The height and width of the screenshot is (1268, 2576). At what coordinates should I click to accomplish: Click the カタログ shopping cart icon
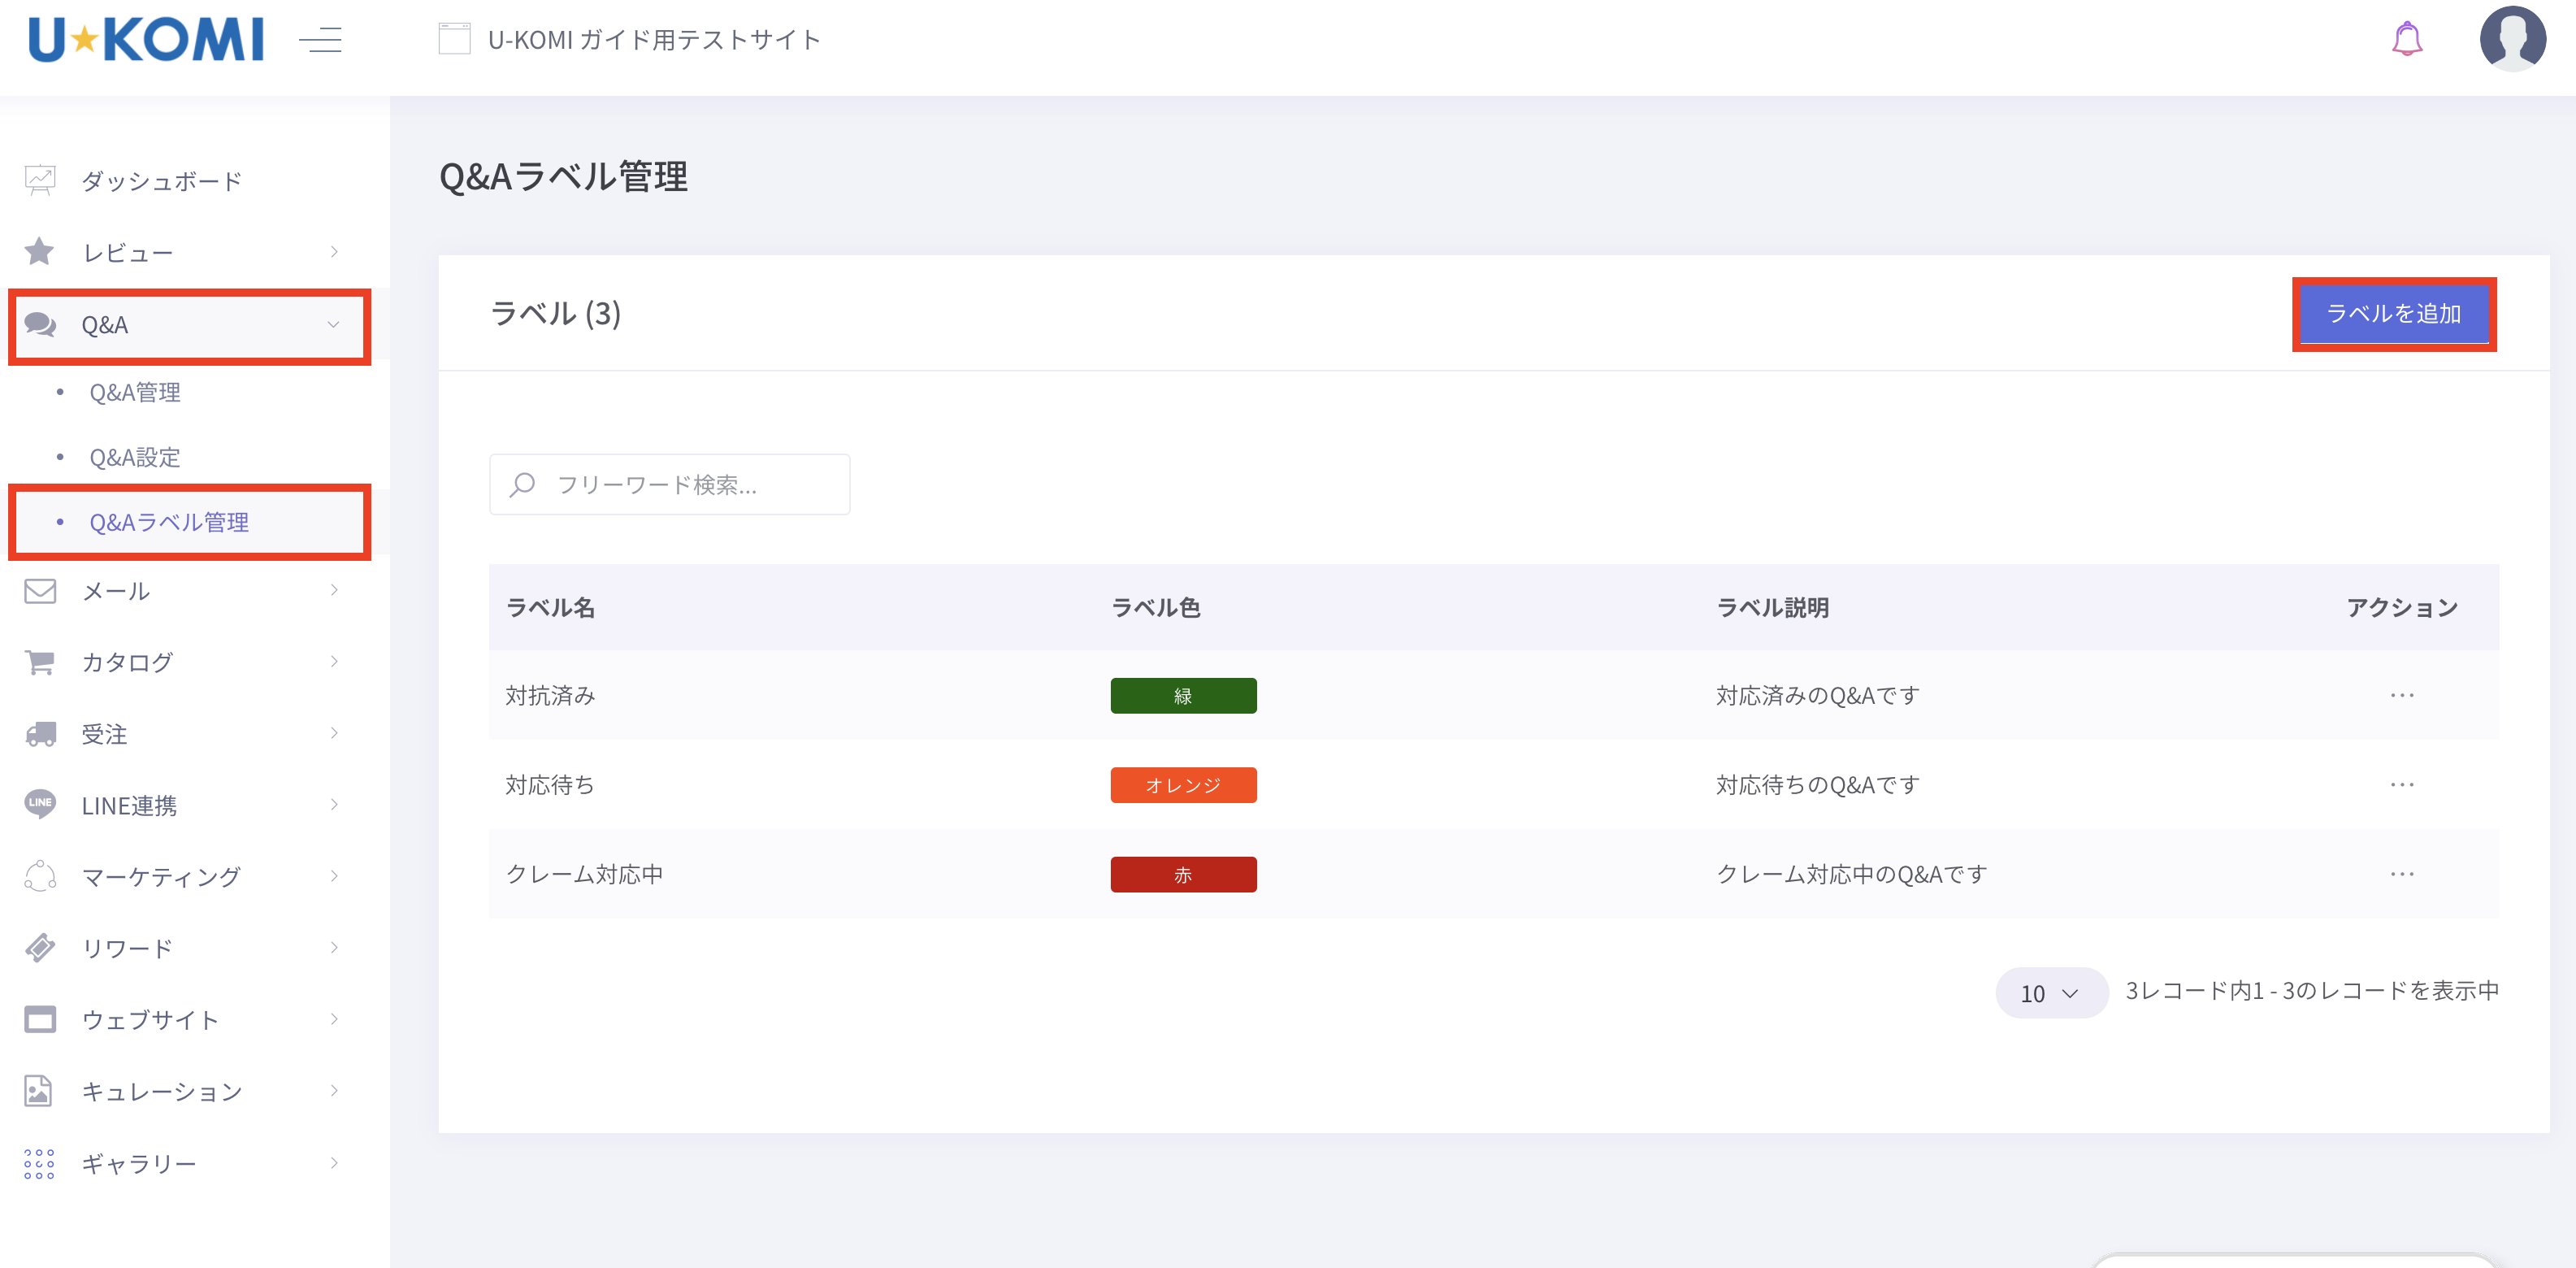(40, 662)
